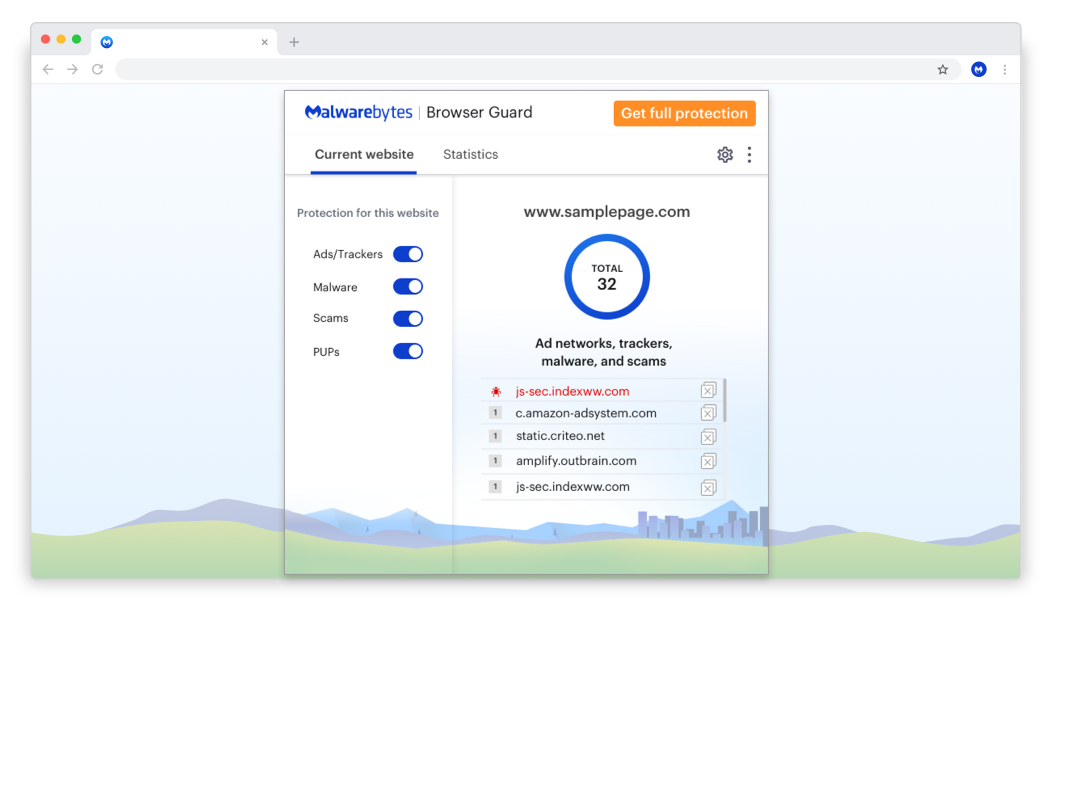Click the exclude icon for static.criteo.net
1080x788 pixels.
pyautogui.click(x=708, y=437)
